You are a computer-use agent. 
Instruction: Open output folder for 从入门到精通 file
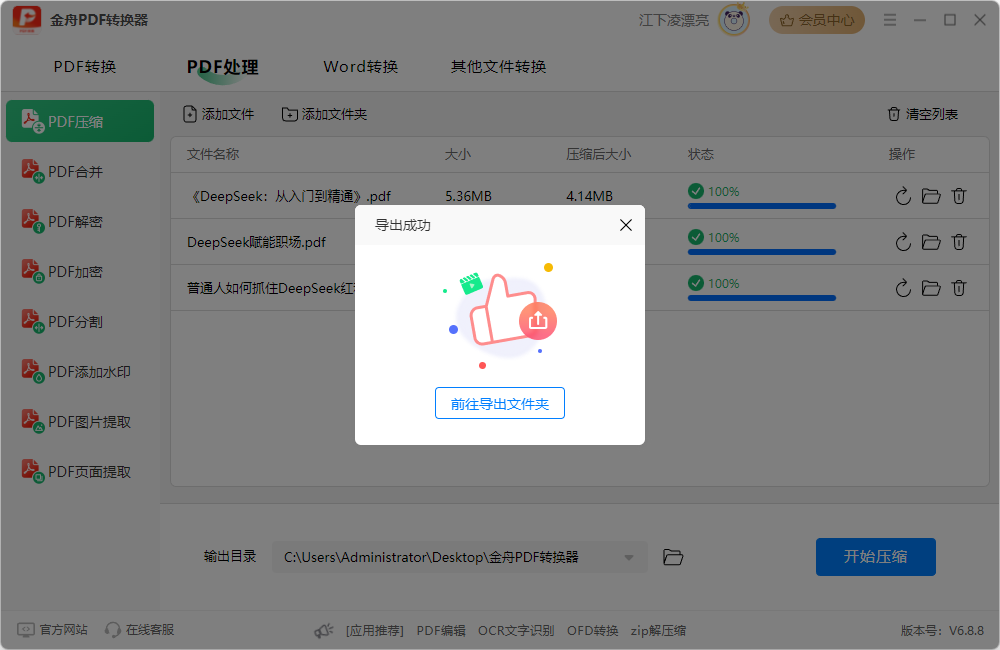click(x=931, y=196)
